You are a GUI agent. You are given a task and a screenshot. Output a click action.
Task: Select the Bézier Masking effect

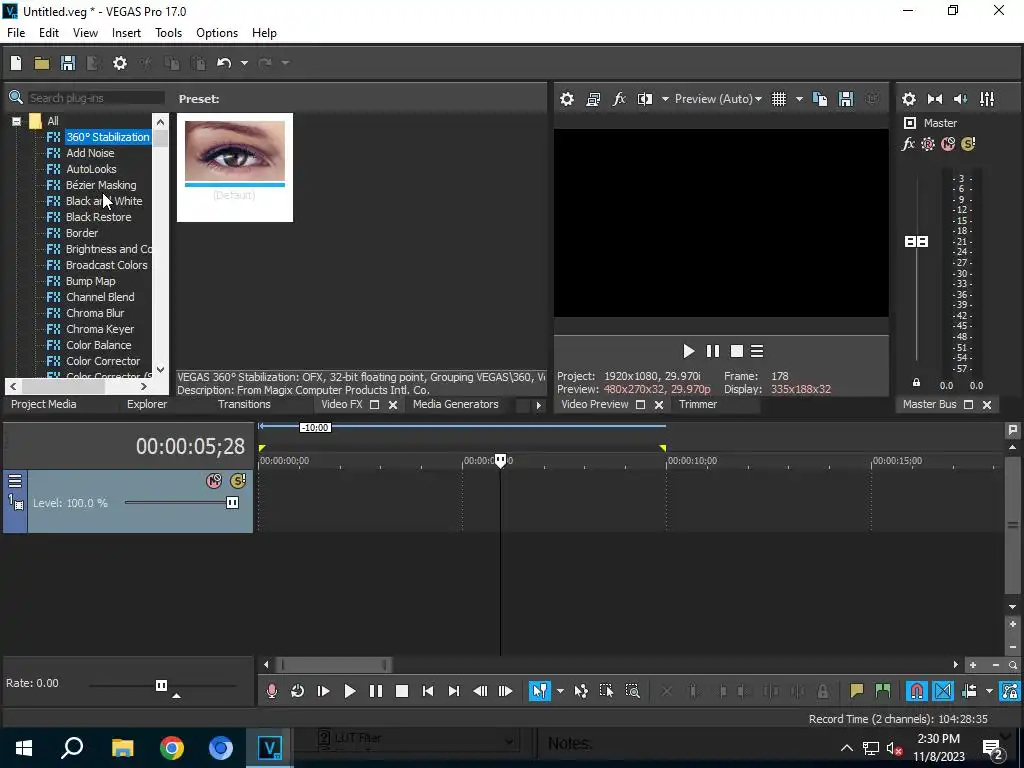[101, 185]
